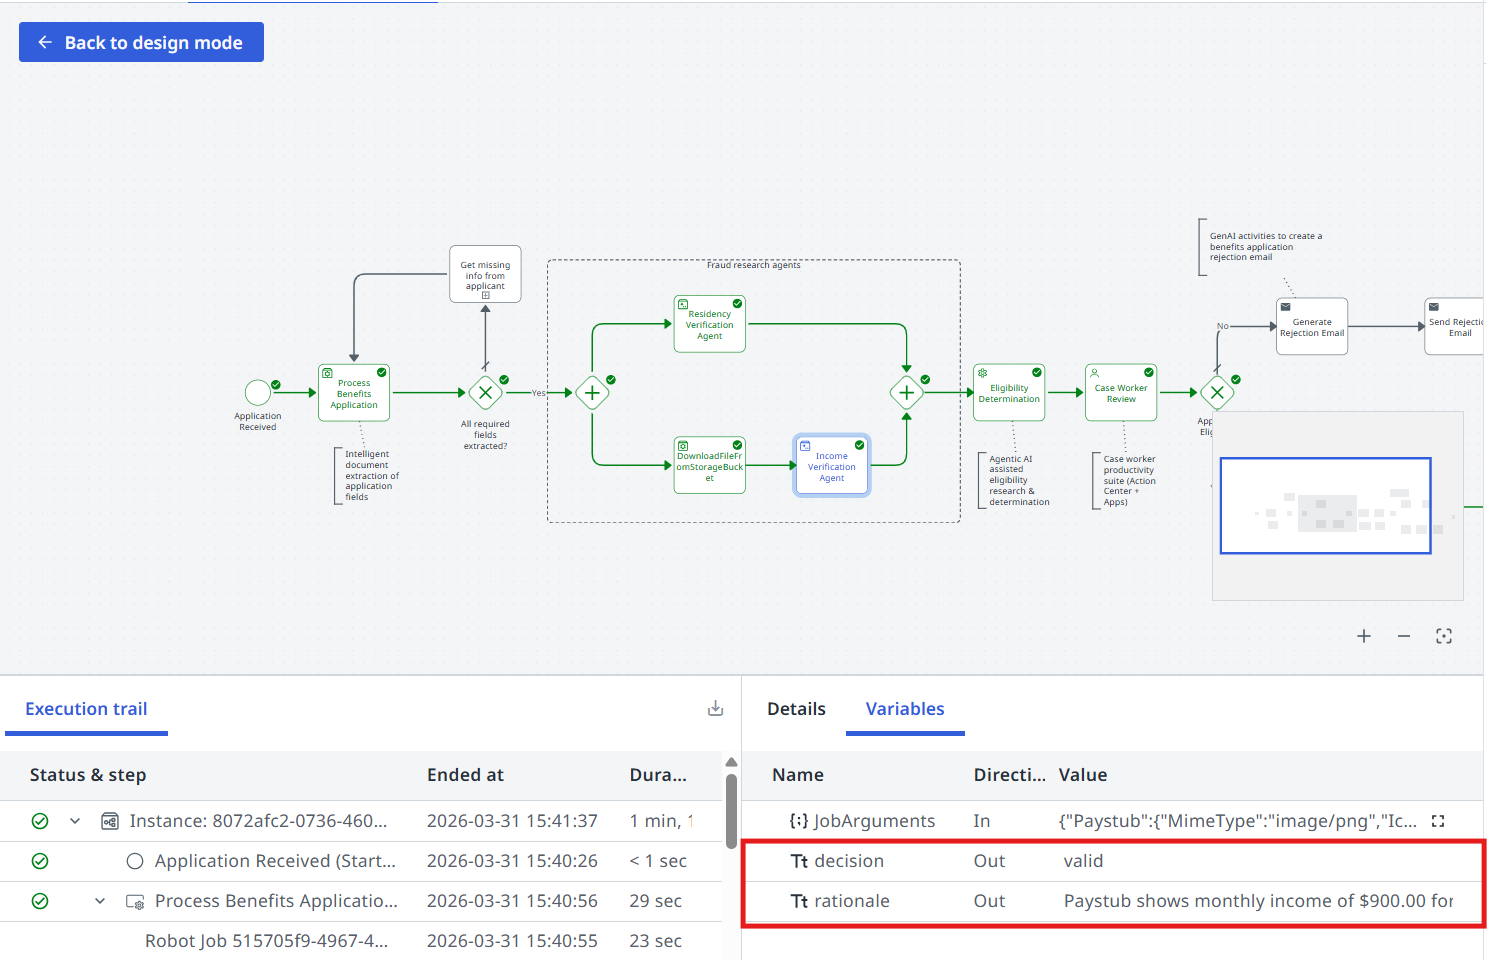Screen dimensions: 1488x960
Task: Switch to the Details tab
Action: click(796, 709)
